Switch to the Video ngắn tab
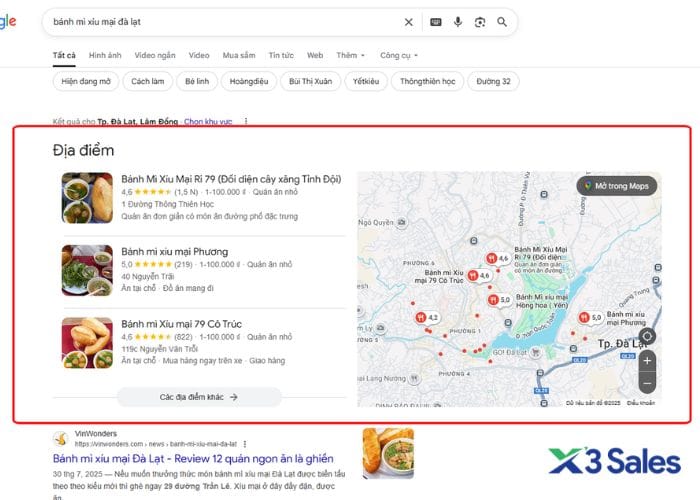 155,55
